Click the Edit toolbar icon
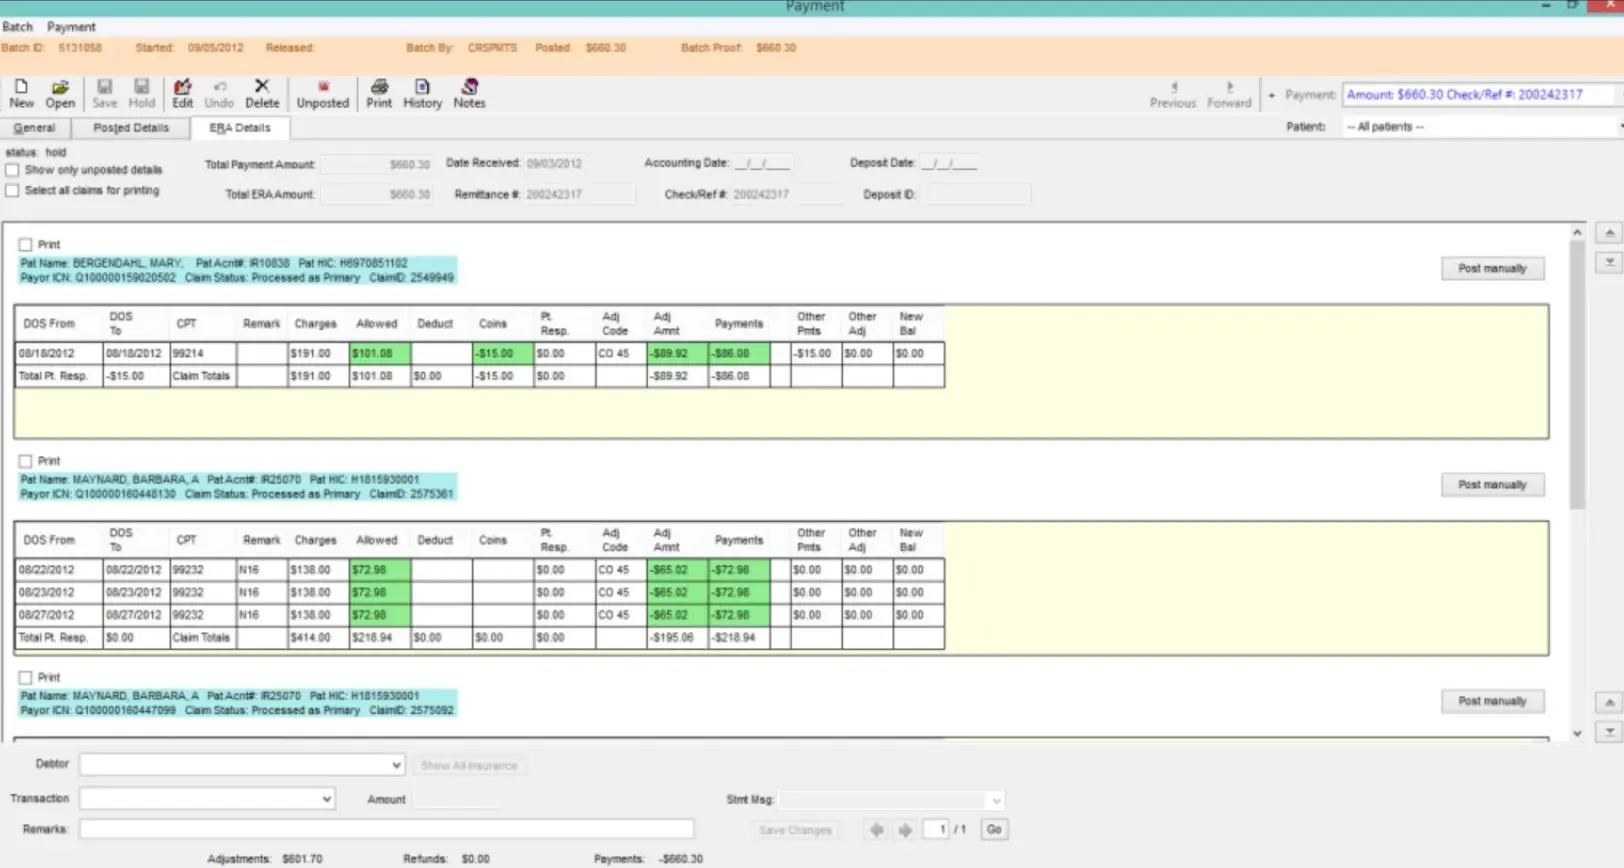Viewport: 1624px width, 868px height. [182, 93]
